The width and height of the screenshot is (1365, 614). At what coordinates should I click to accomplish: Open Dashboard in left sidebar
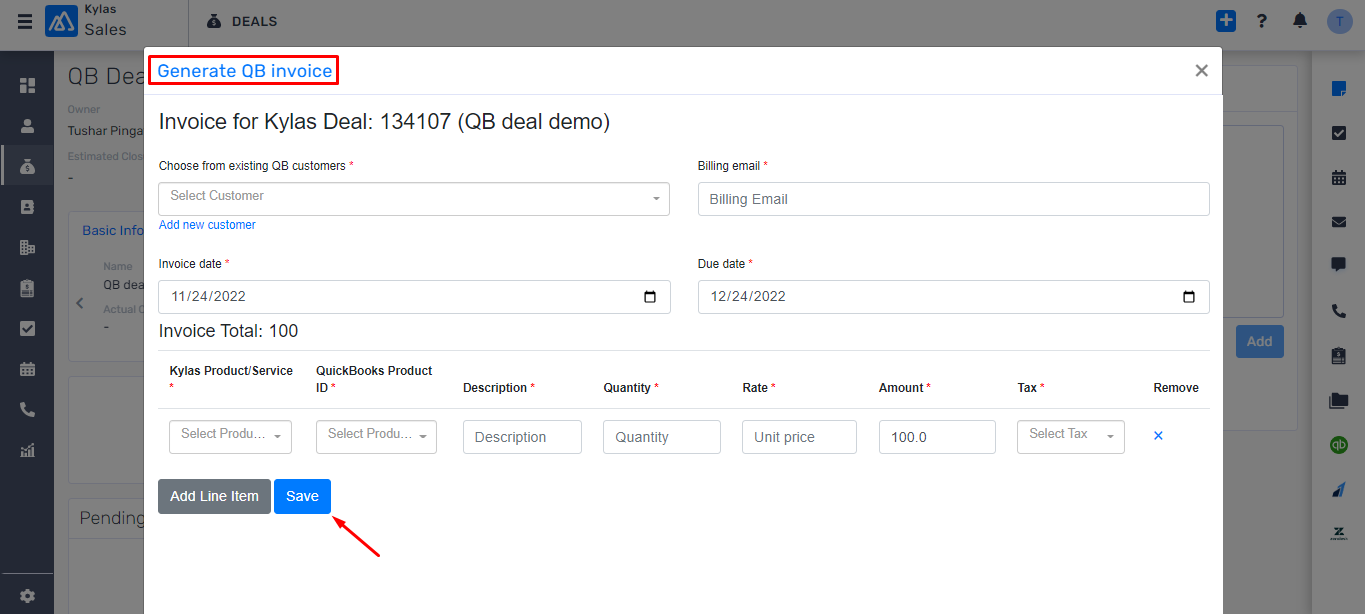pos(27,86)
